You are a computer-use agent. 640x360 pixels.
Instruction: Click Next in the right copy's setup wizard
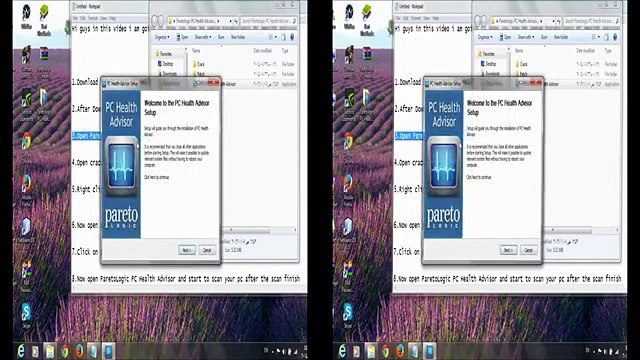508,250
